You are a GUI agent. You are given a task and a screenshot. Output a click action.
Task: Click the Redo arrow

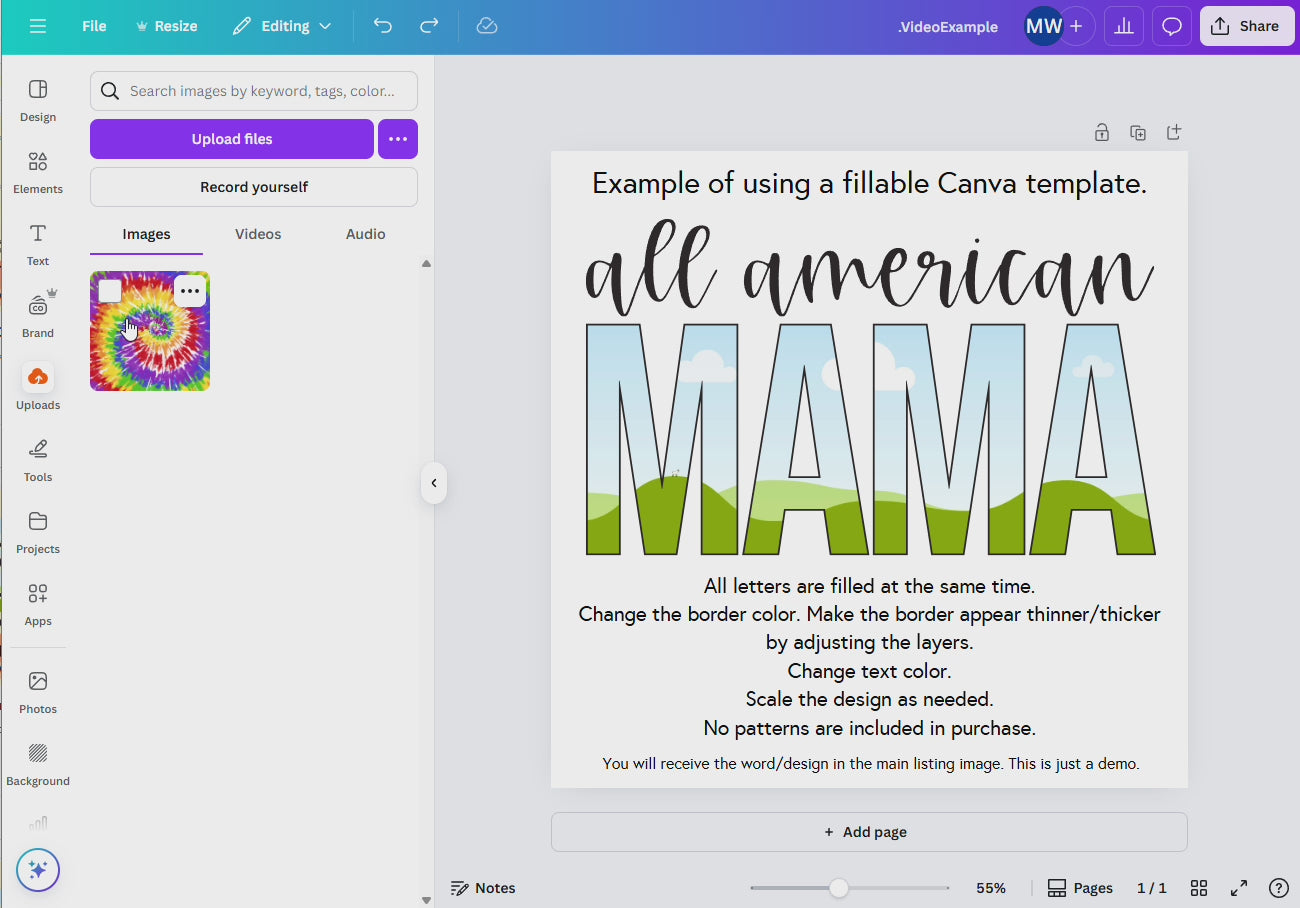429,26
